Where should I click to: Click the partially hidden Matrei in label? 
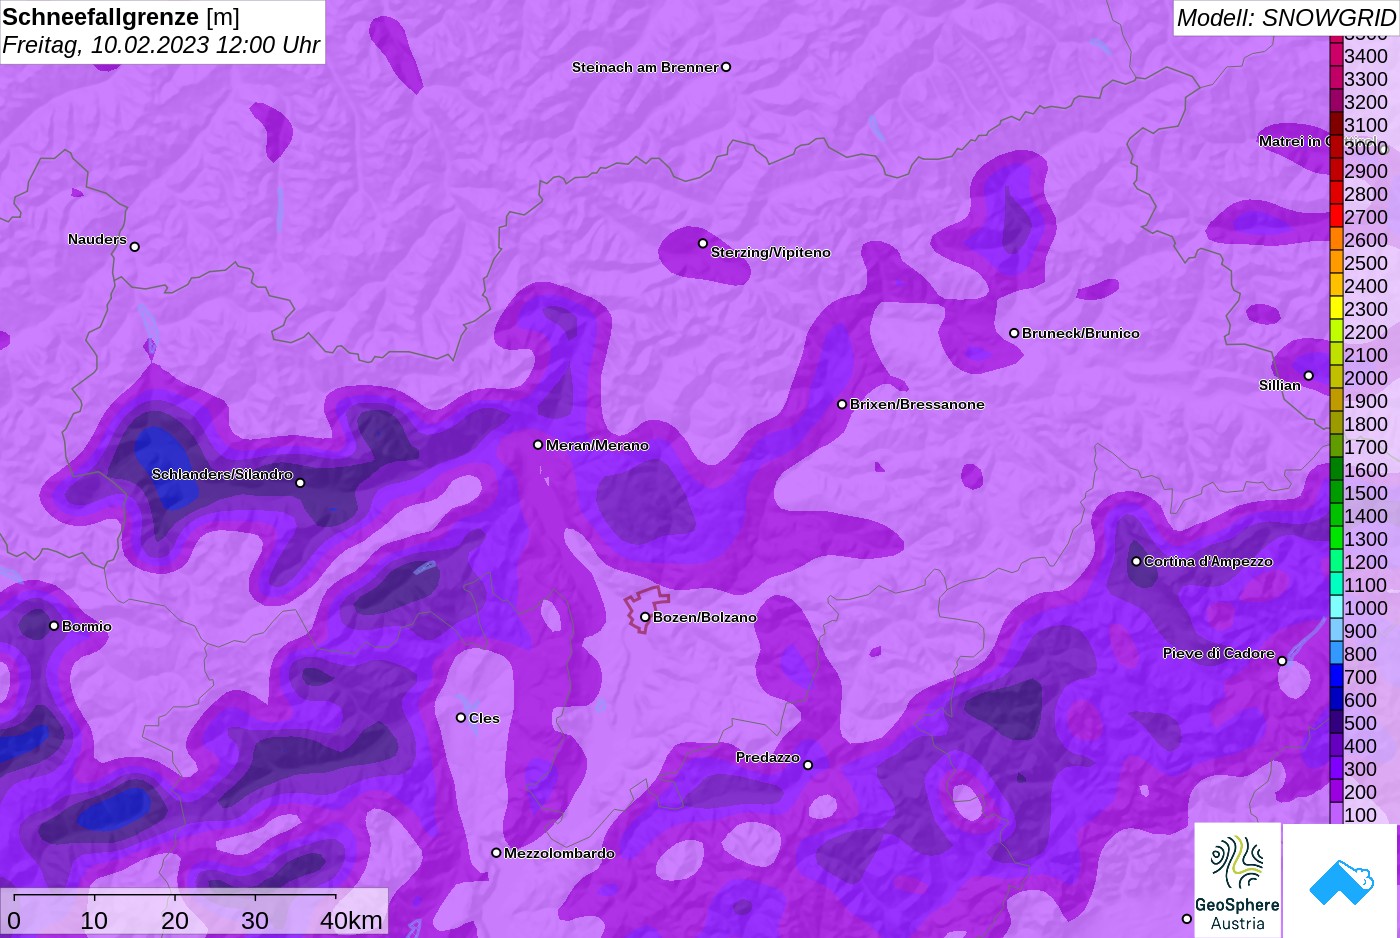tap(1293, 141)
